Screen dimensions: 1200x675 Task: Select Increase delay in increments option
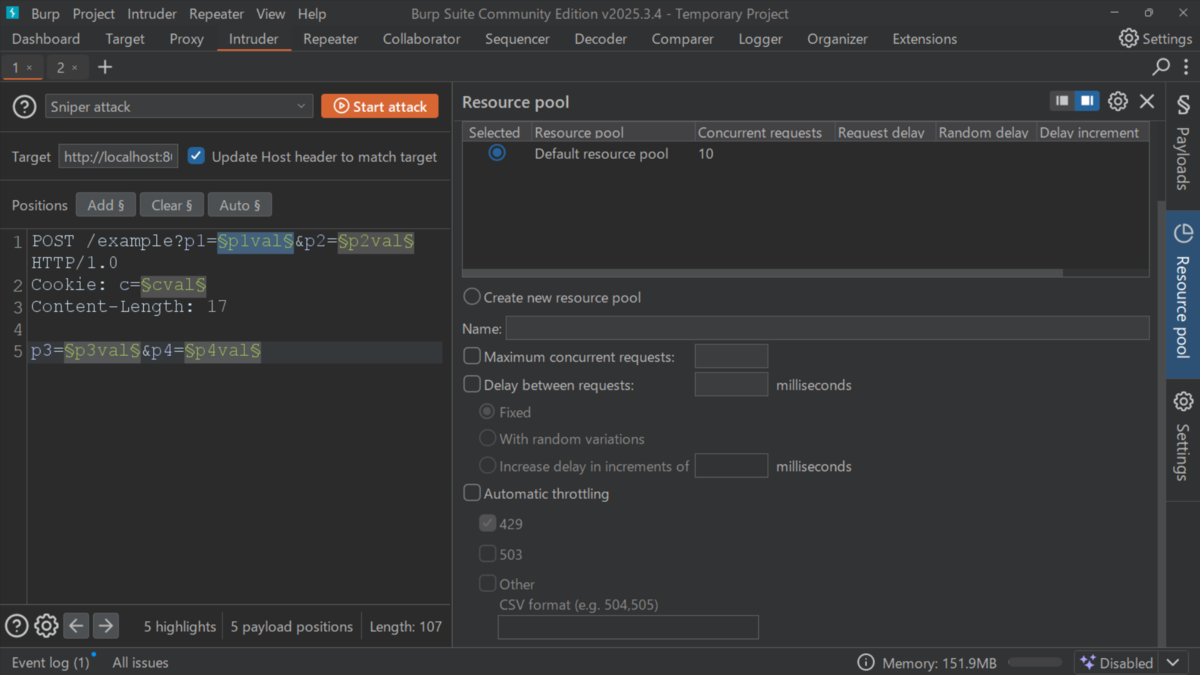pyautogui.click(x=487, y=465)
